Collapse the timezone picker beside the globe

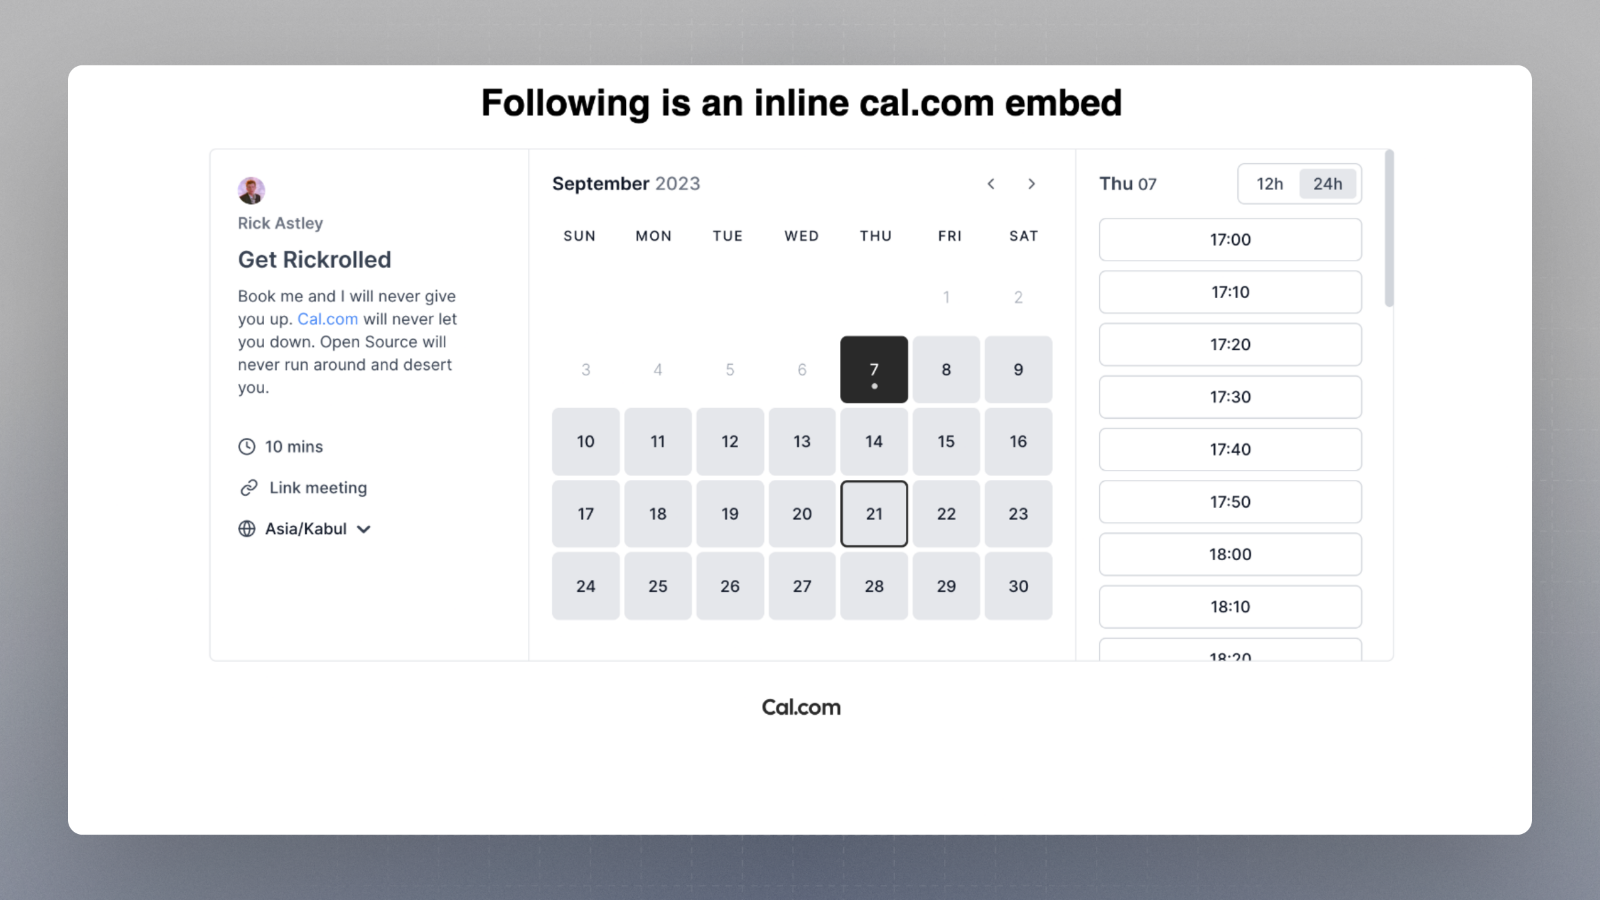tap(364, 529)
